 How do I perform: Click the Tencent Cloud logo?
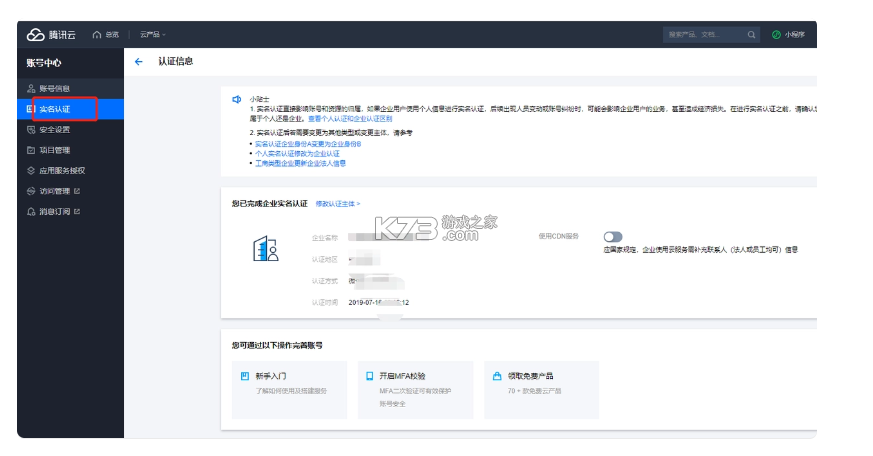click(51, 35)
